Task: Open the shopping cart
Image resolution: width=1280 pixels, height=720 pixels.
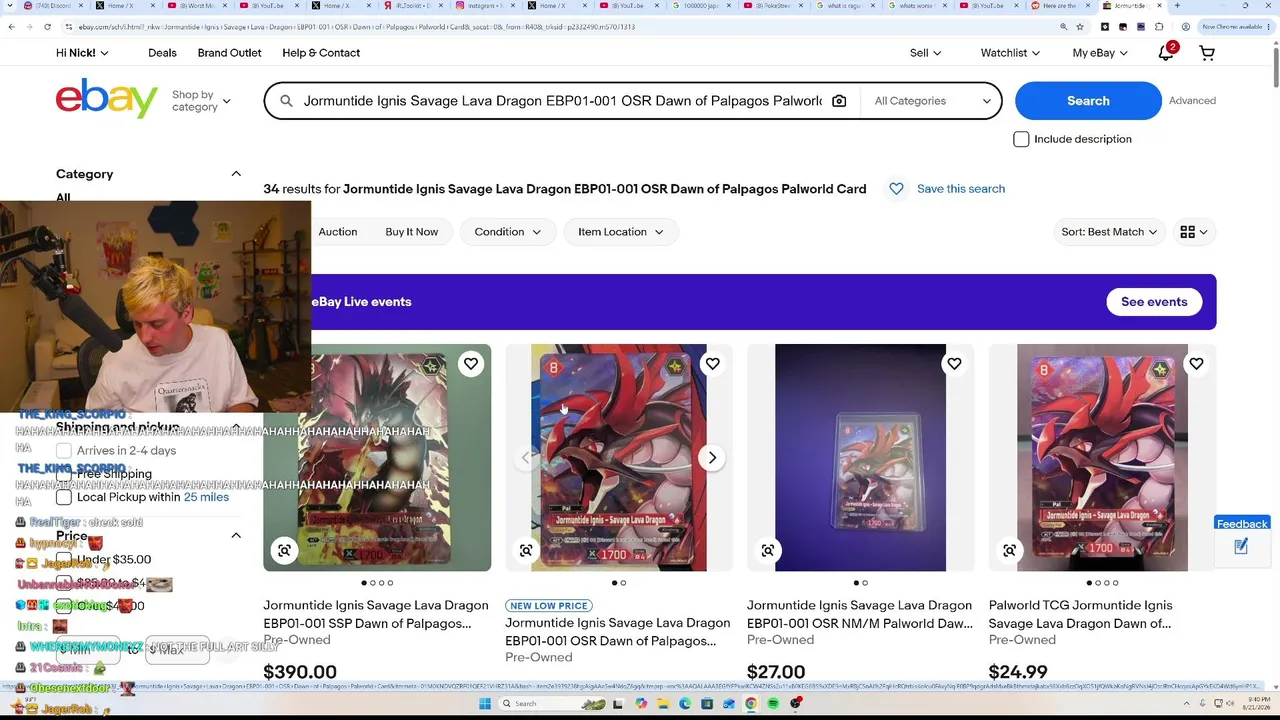Action: coord(1207,53)
